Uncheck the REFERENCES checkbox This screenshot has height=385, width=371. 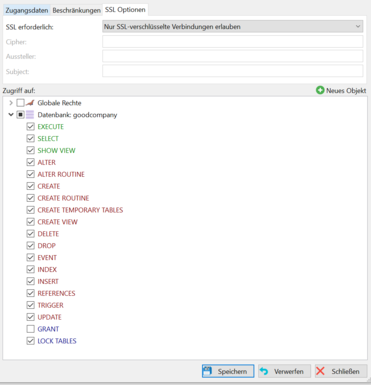point(30,293)
